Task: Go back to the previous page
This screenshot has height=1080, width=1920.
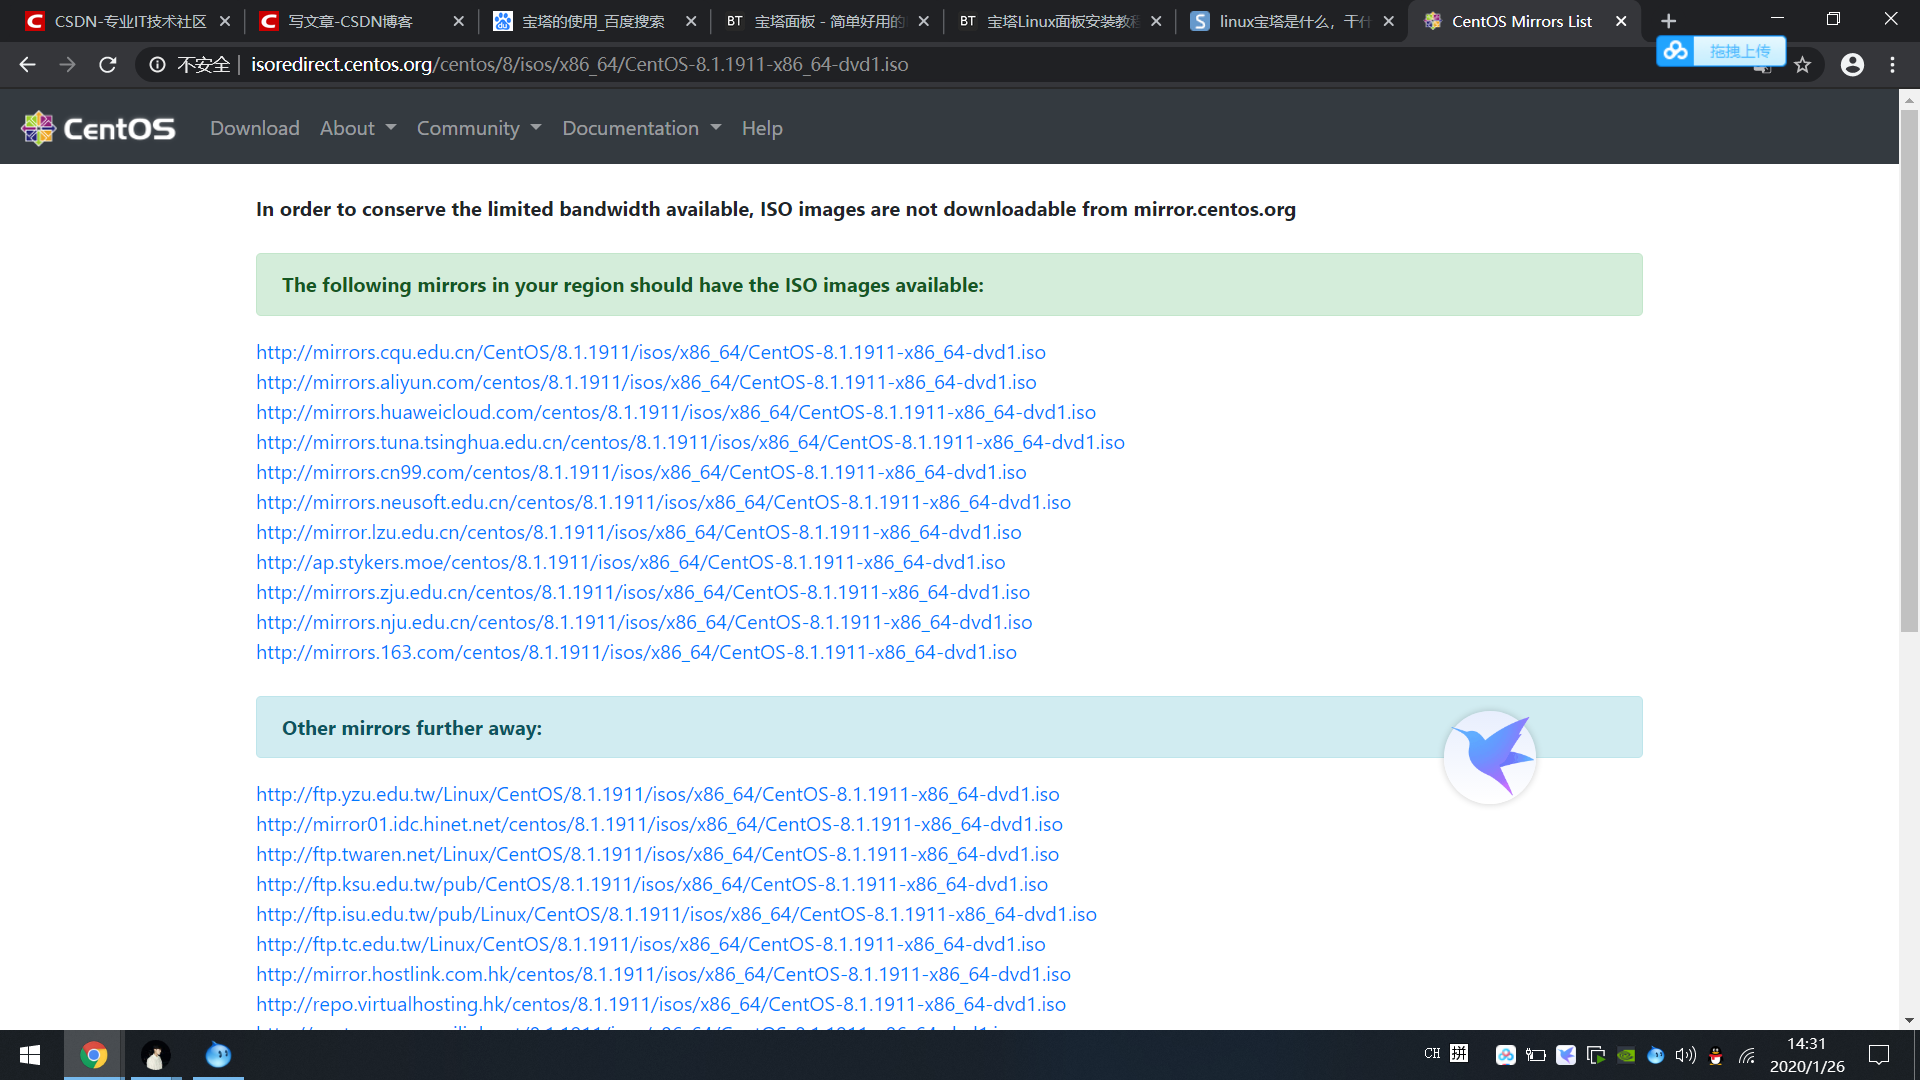Action: tap(27, 65)
